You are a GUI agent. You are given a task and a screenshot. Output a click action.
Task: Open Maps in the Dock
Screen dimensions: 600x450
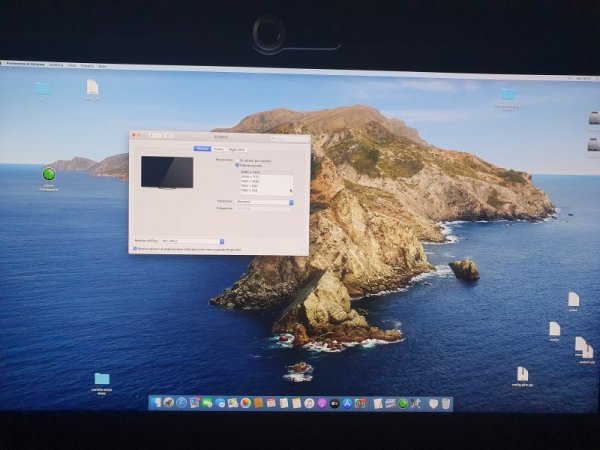point(233,403)
